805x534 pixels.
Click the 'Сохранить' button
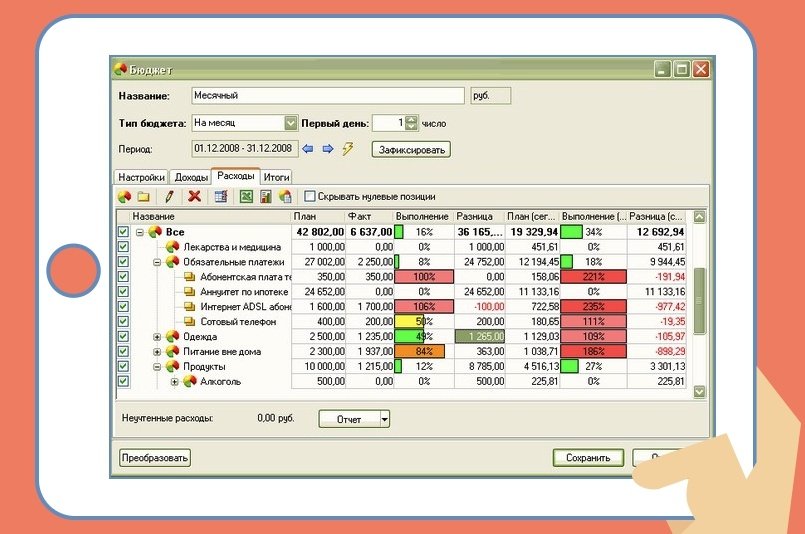tap(587, 458)
